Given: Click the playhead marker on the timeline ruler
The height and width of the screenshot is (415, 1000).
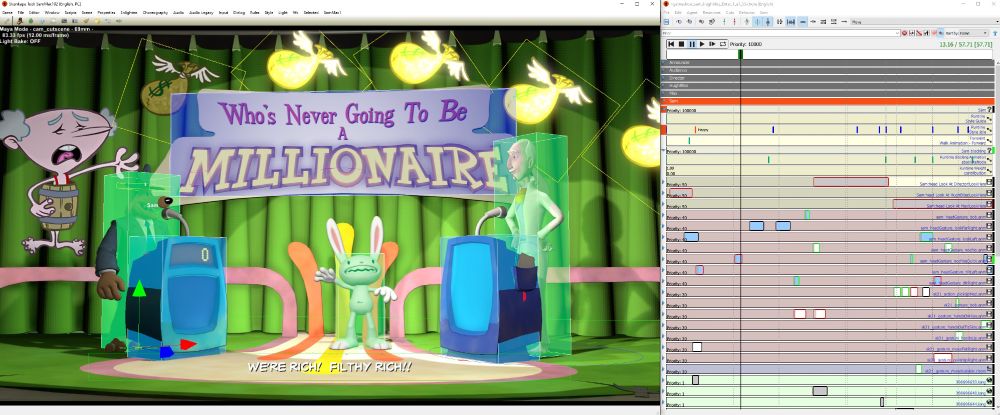Looking at the screenshot, I should (x=740, y=55).
